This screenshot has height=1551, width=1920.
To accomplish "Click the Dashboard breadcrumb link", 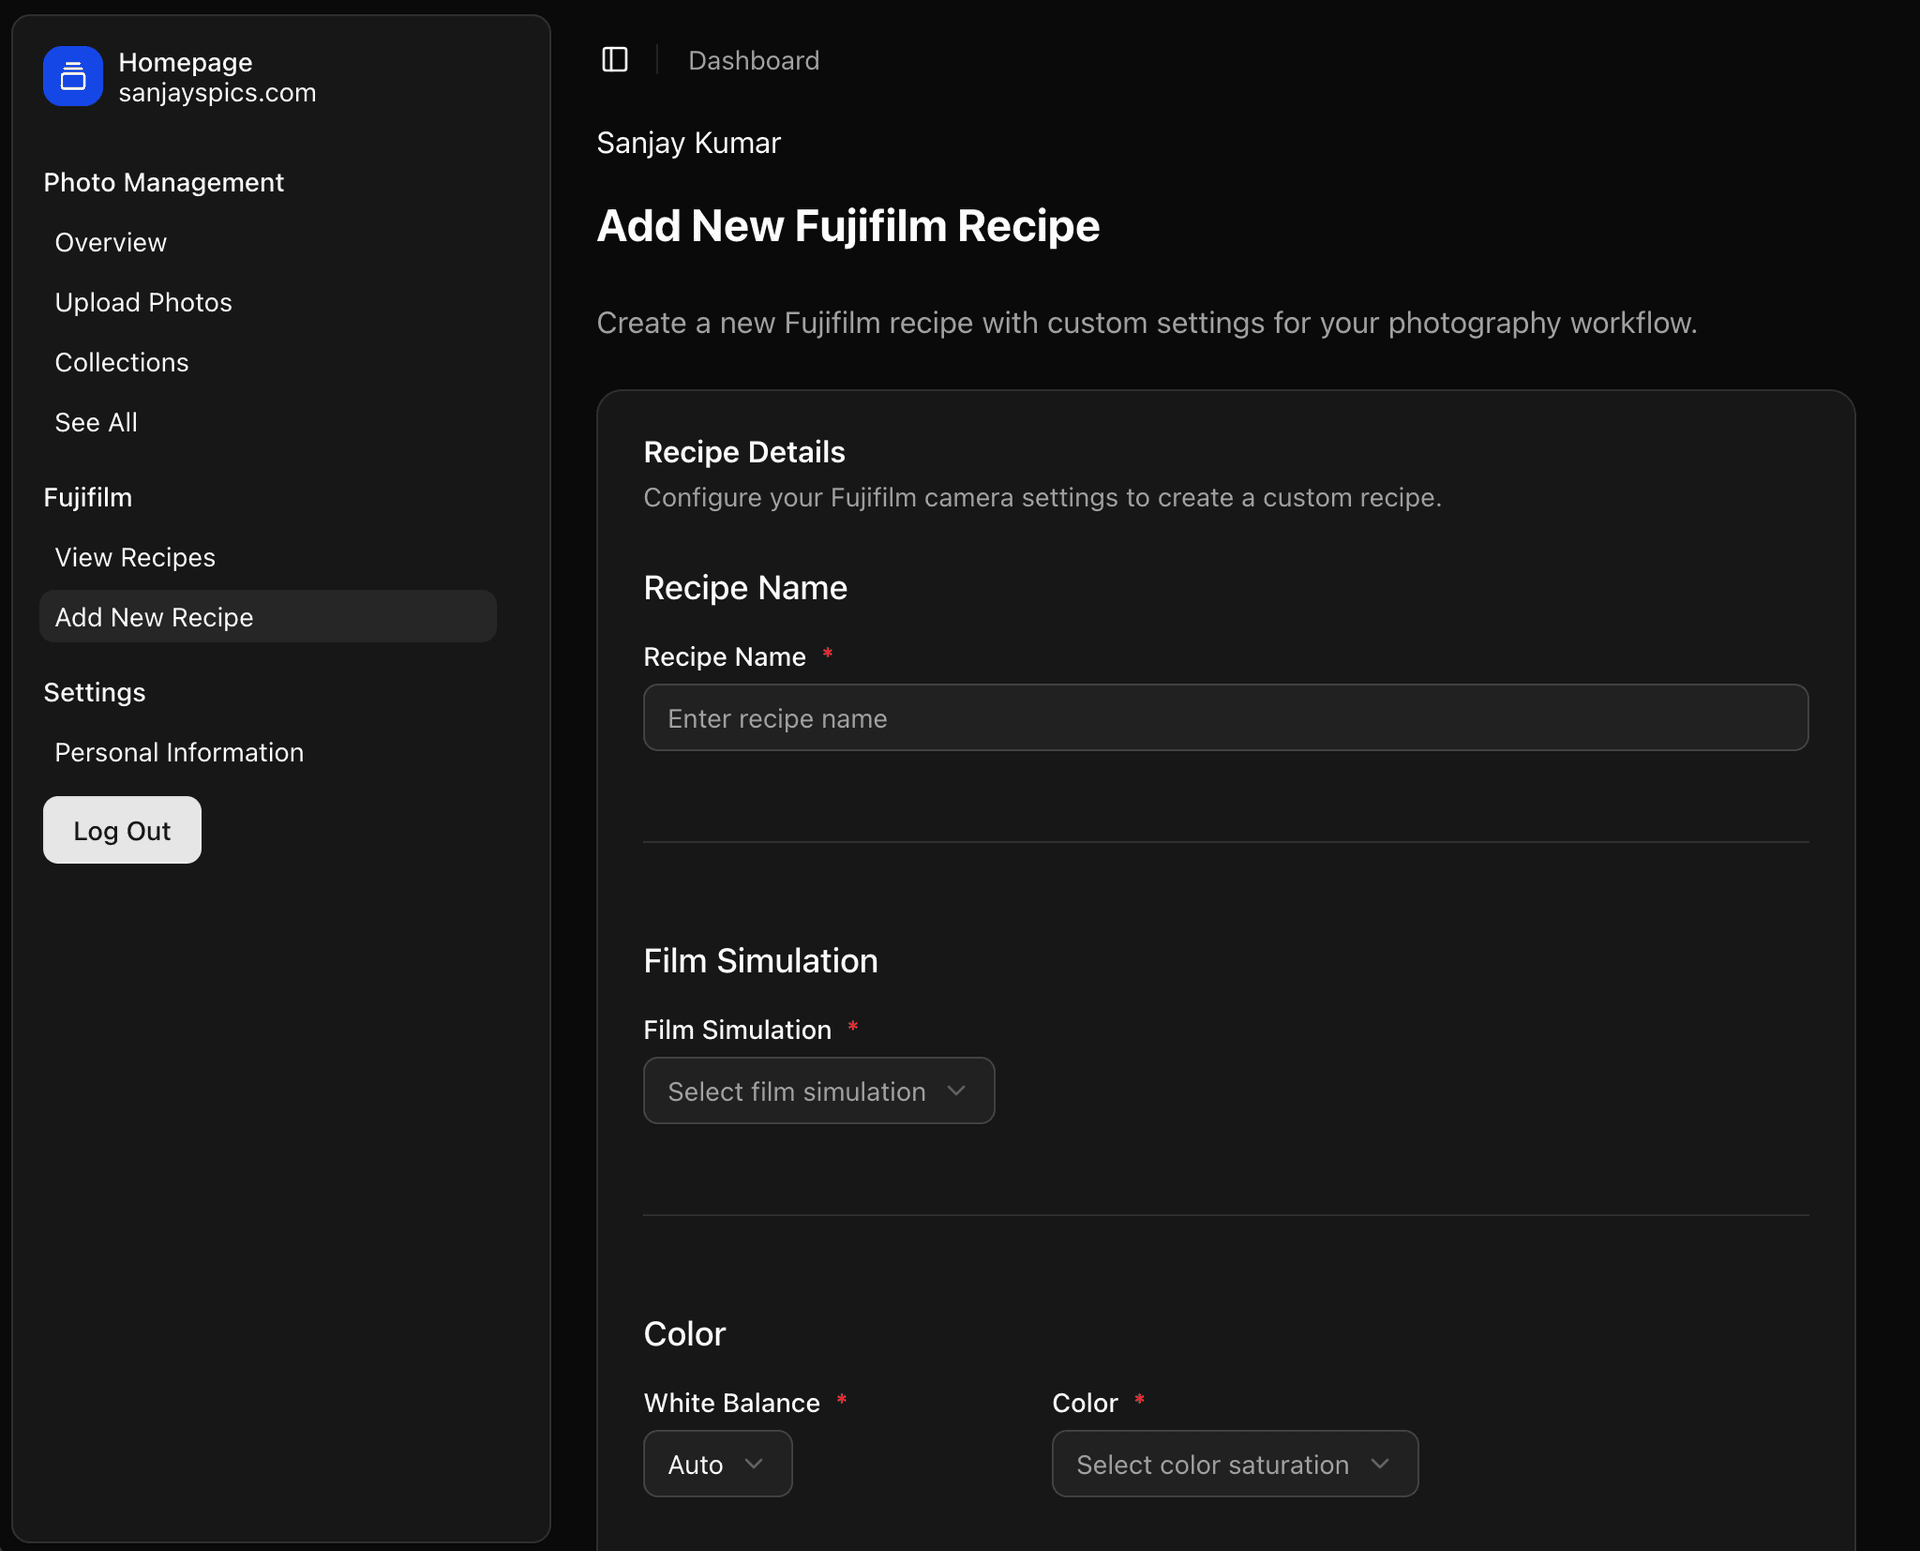I will [754, 61].
